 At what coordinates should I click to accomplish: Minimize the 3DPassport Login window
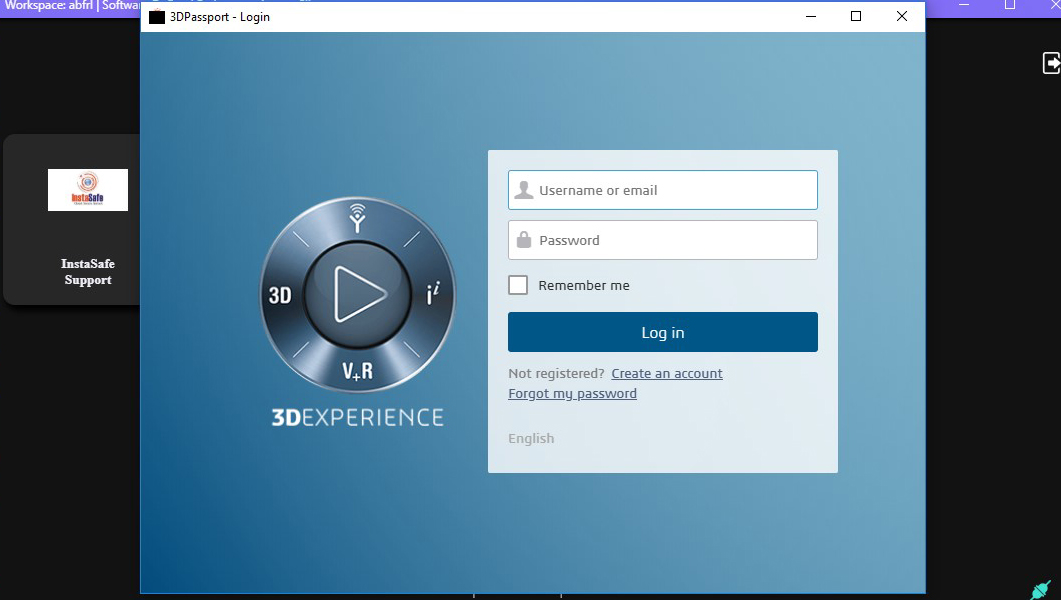click(x=811, y=16)
